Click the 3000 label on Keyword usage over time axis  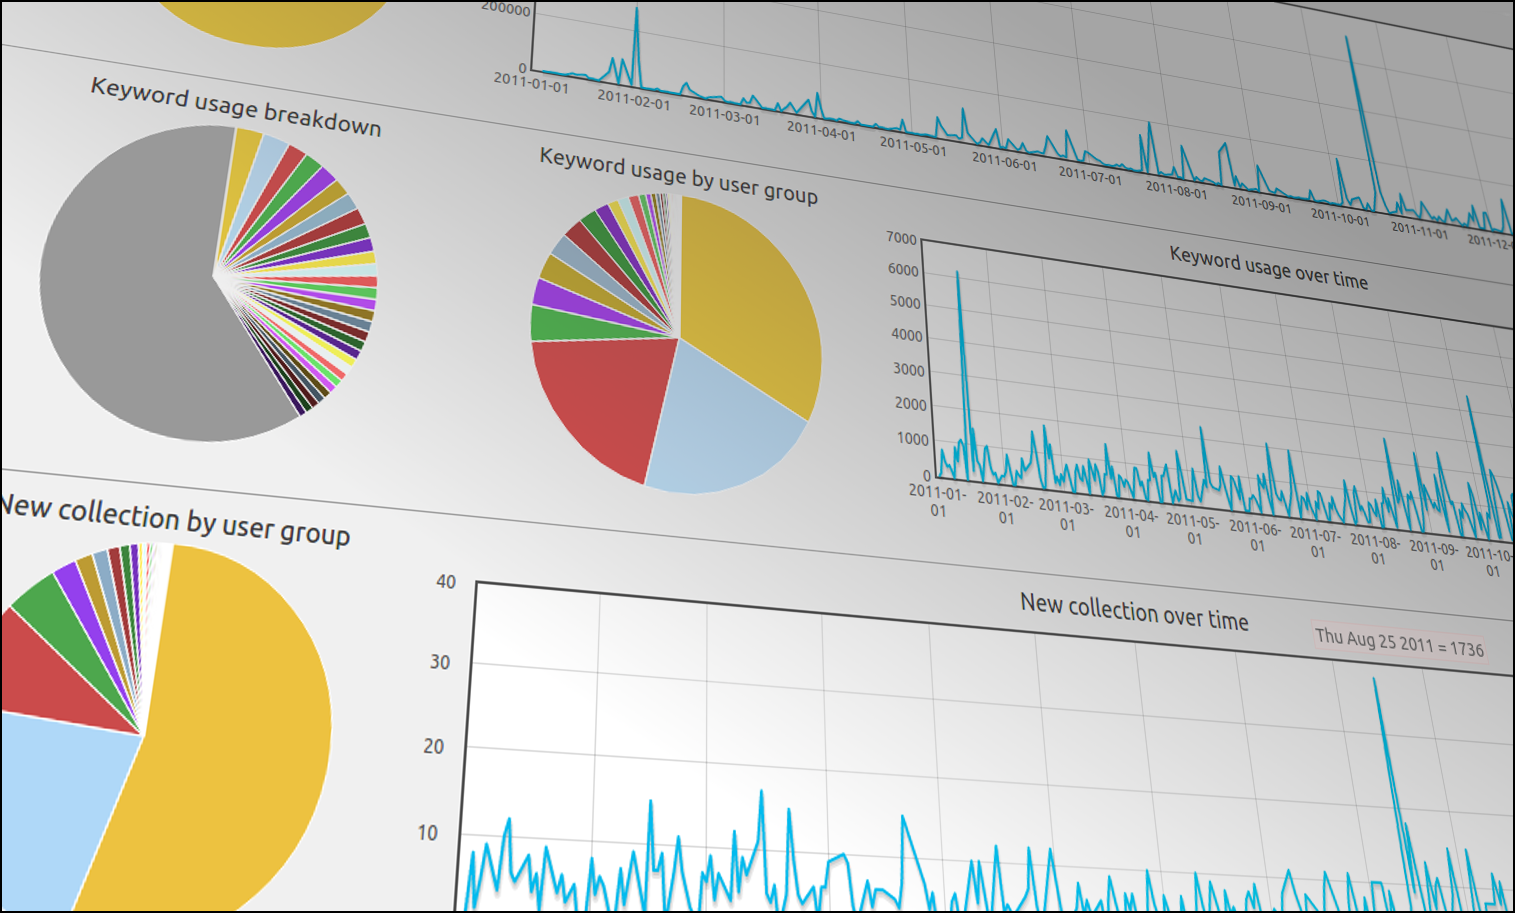(x=909, y=370)
